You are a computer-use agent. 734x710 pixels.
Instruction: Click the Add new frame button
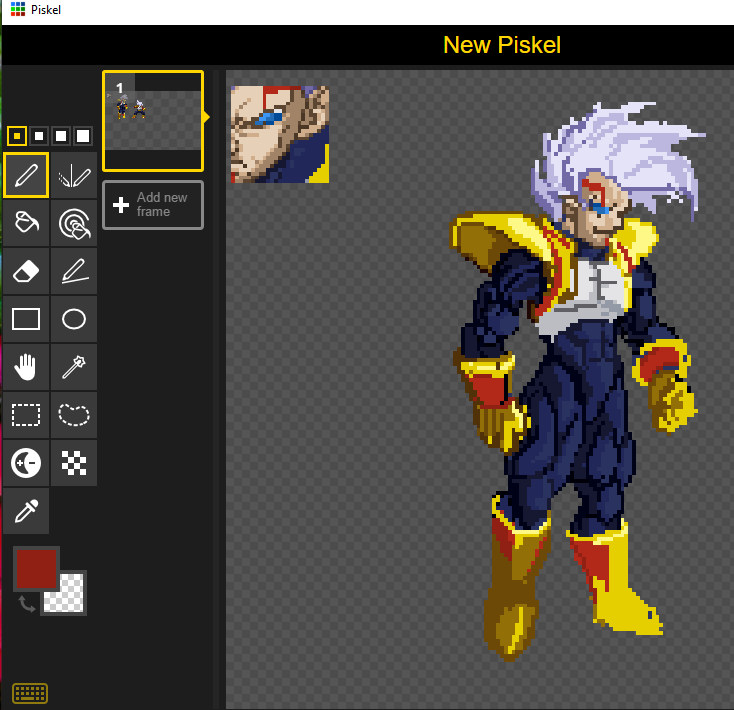tap(153, 205)
